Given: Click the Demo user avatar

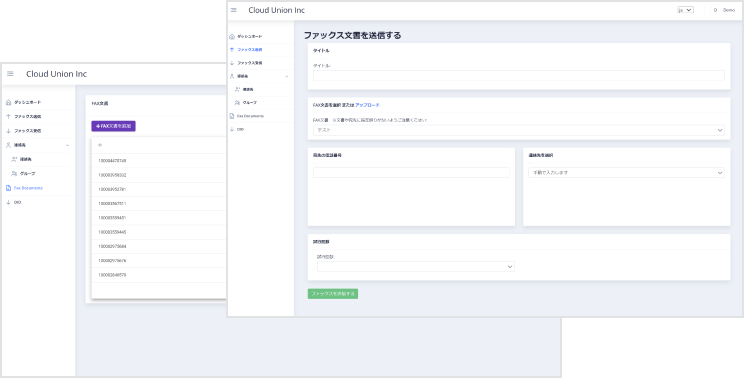Looking at the screenshot, I should coord(715,10).
